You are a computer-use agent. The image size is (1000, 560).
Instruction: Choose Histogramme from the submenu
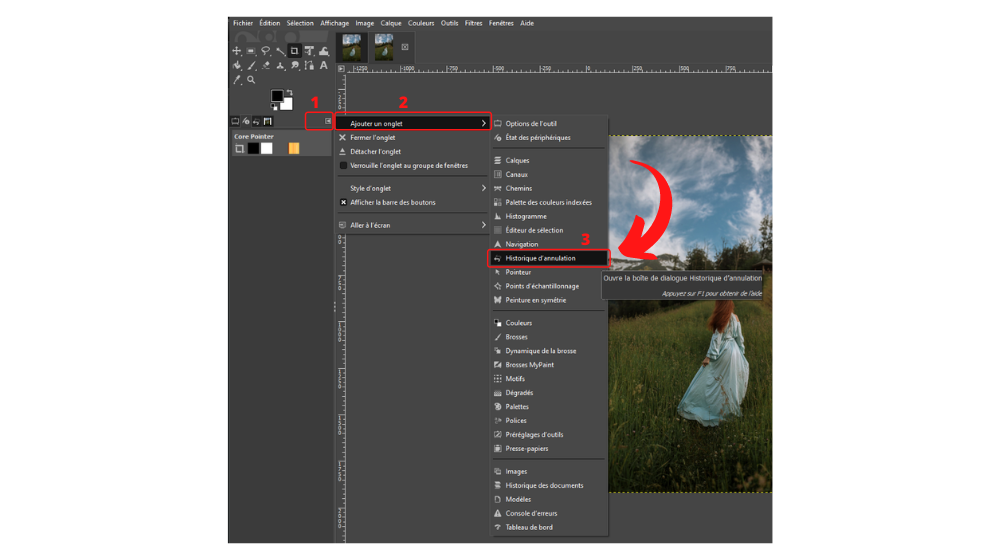pyautogui.click(x=548, y=216)
